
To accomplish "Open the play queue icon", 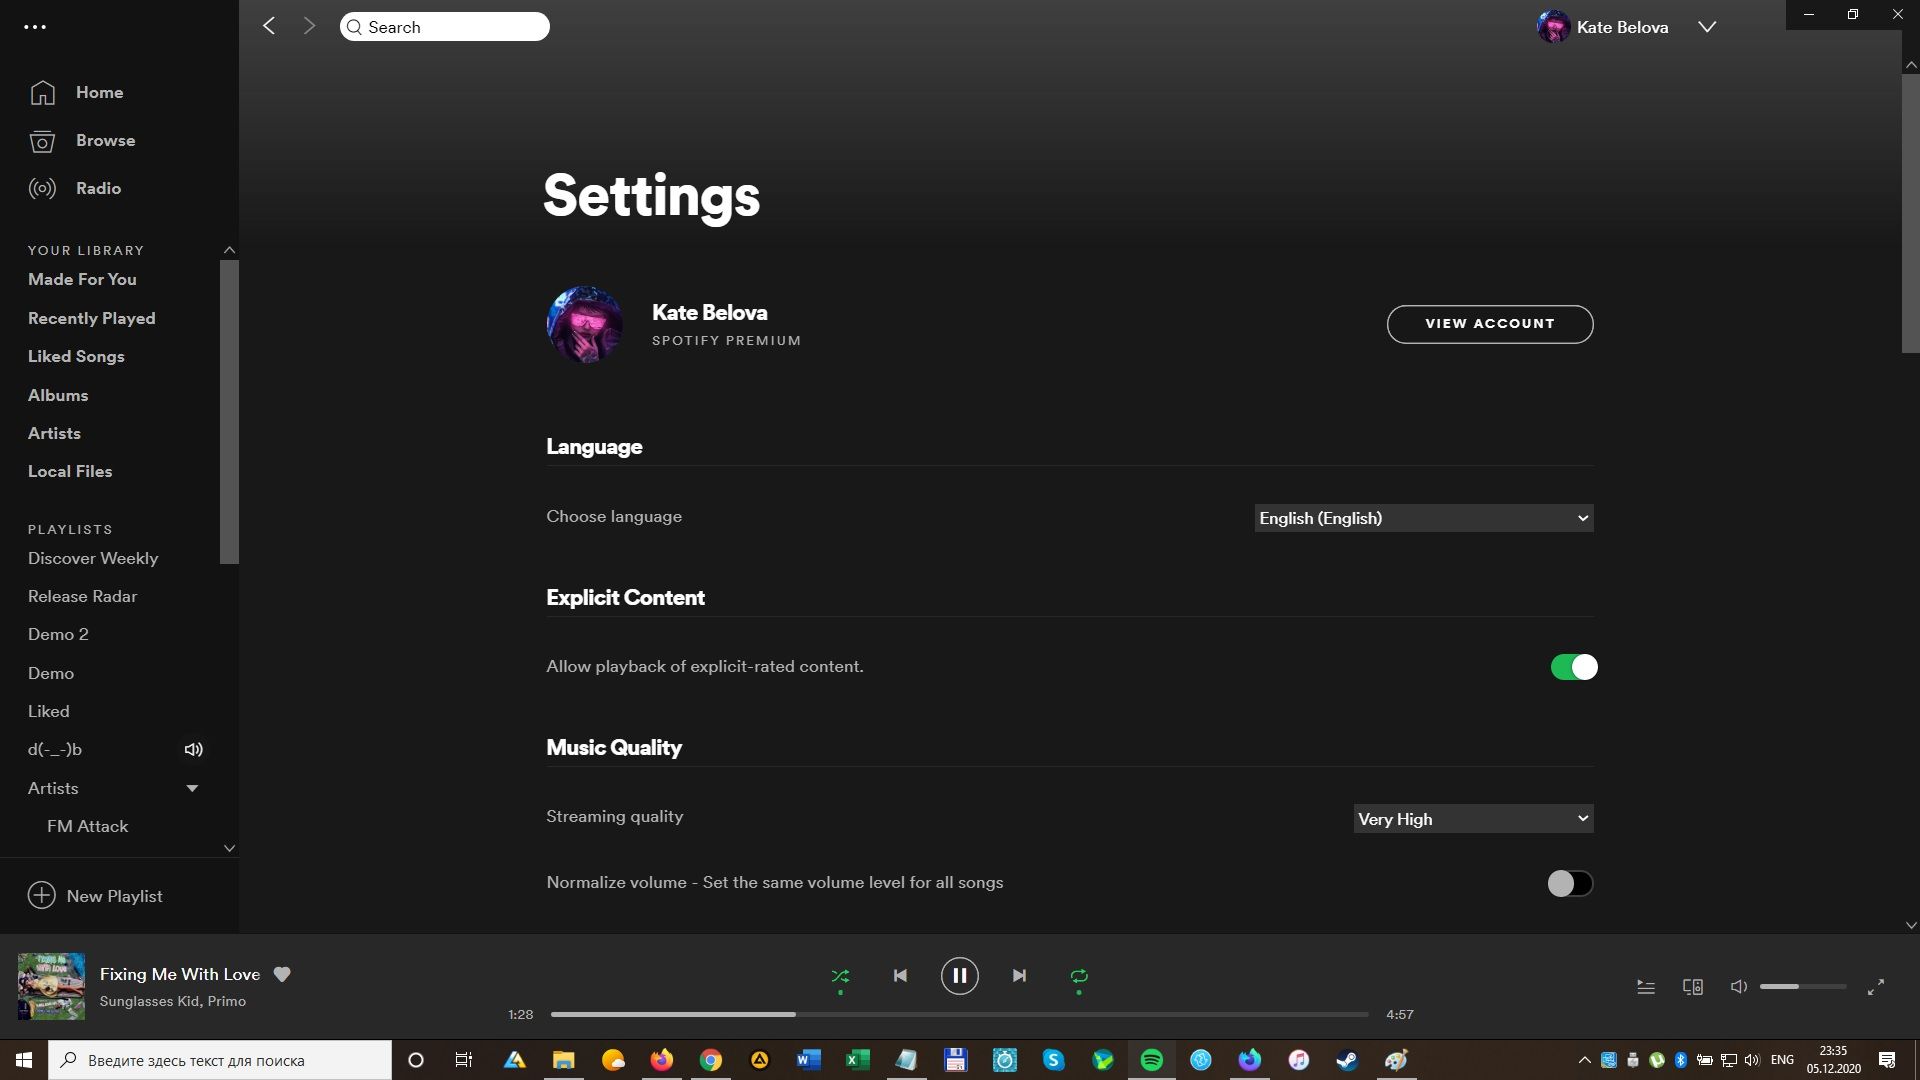I will (x=1646, y=987).
